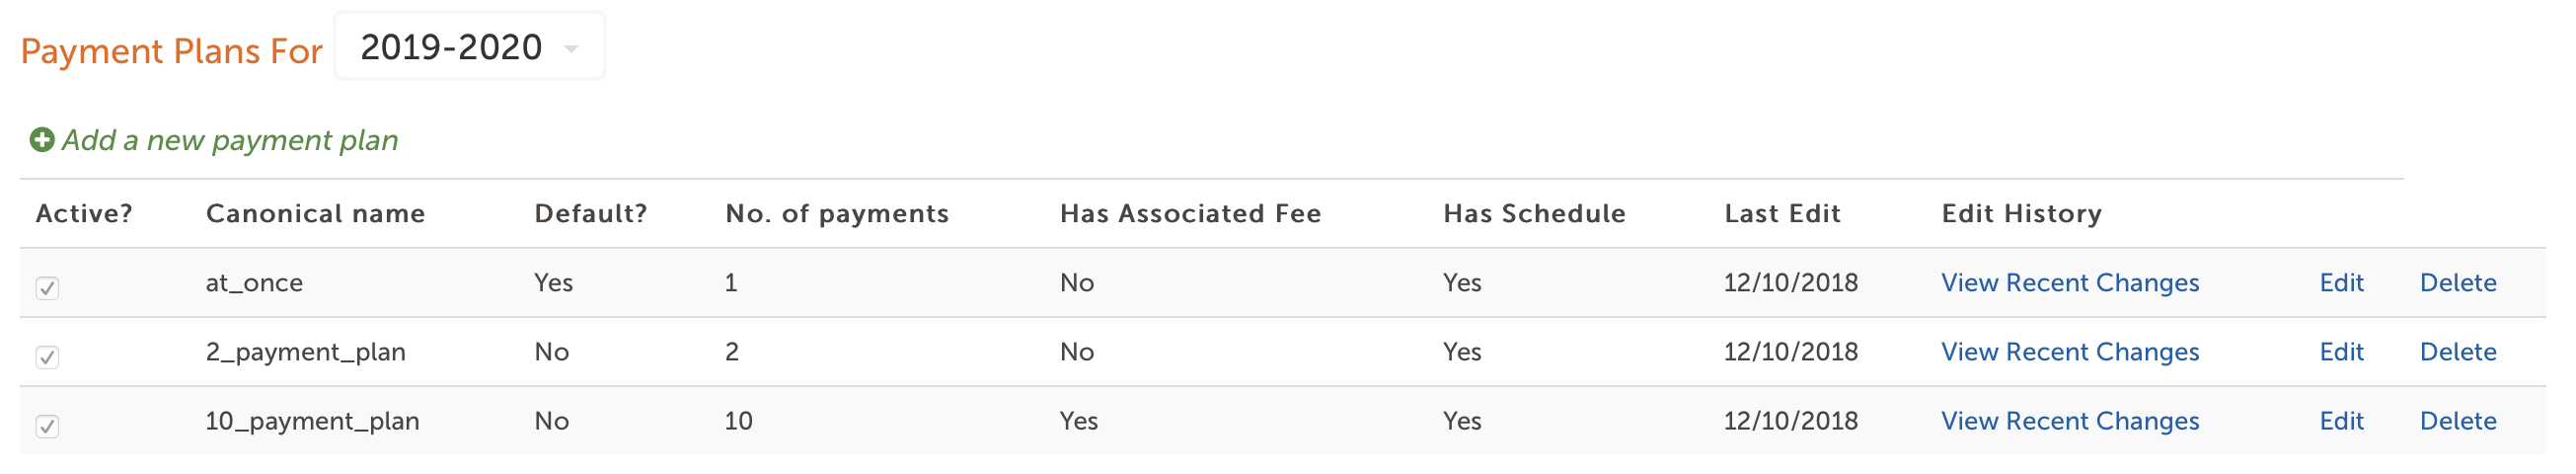The width and height of the screenshot is (2576, 474).
Task: Edit the at_once payment plan
Action: coord(2341,283)
